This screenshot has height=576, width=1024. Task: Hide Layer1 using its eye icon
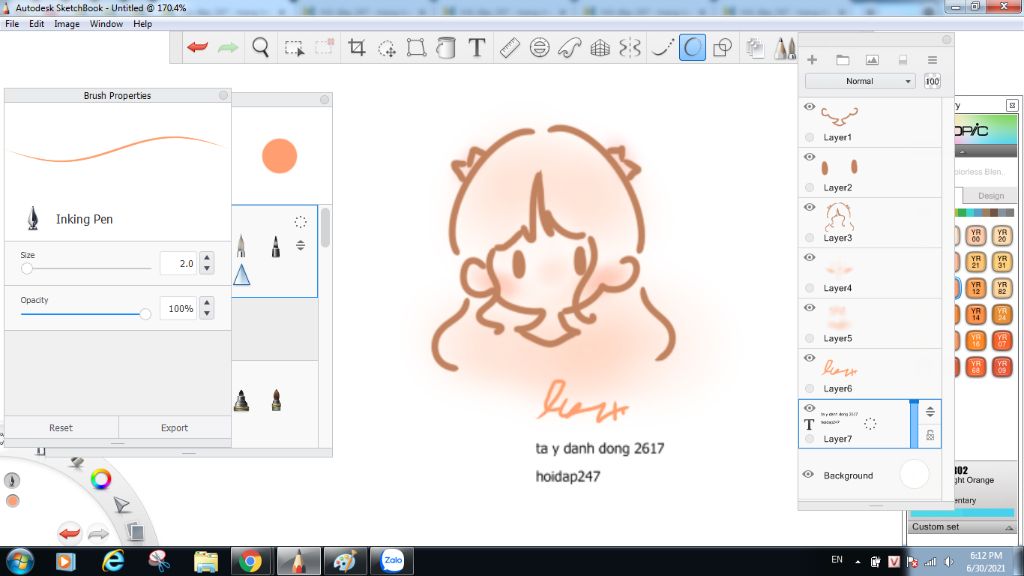(809, 106)
